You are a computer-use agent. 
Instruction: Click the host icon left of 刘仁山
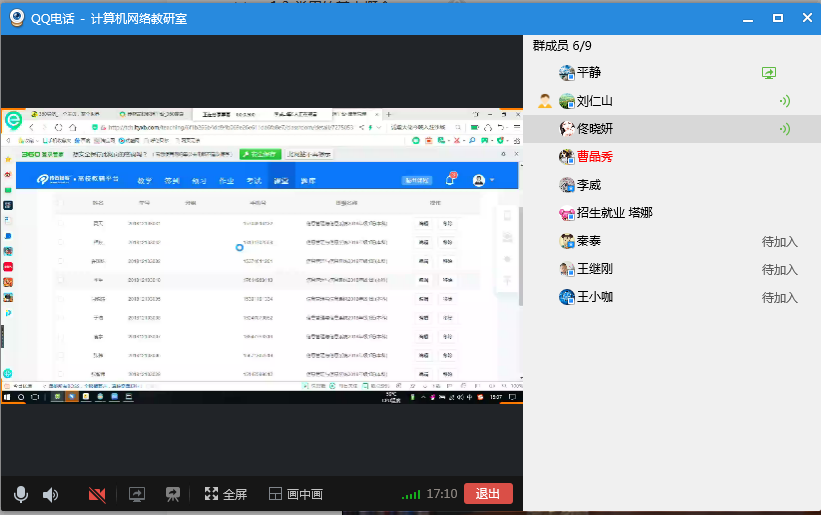(544, 101)
